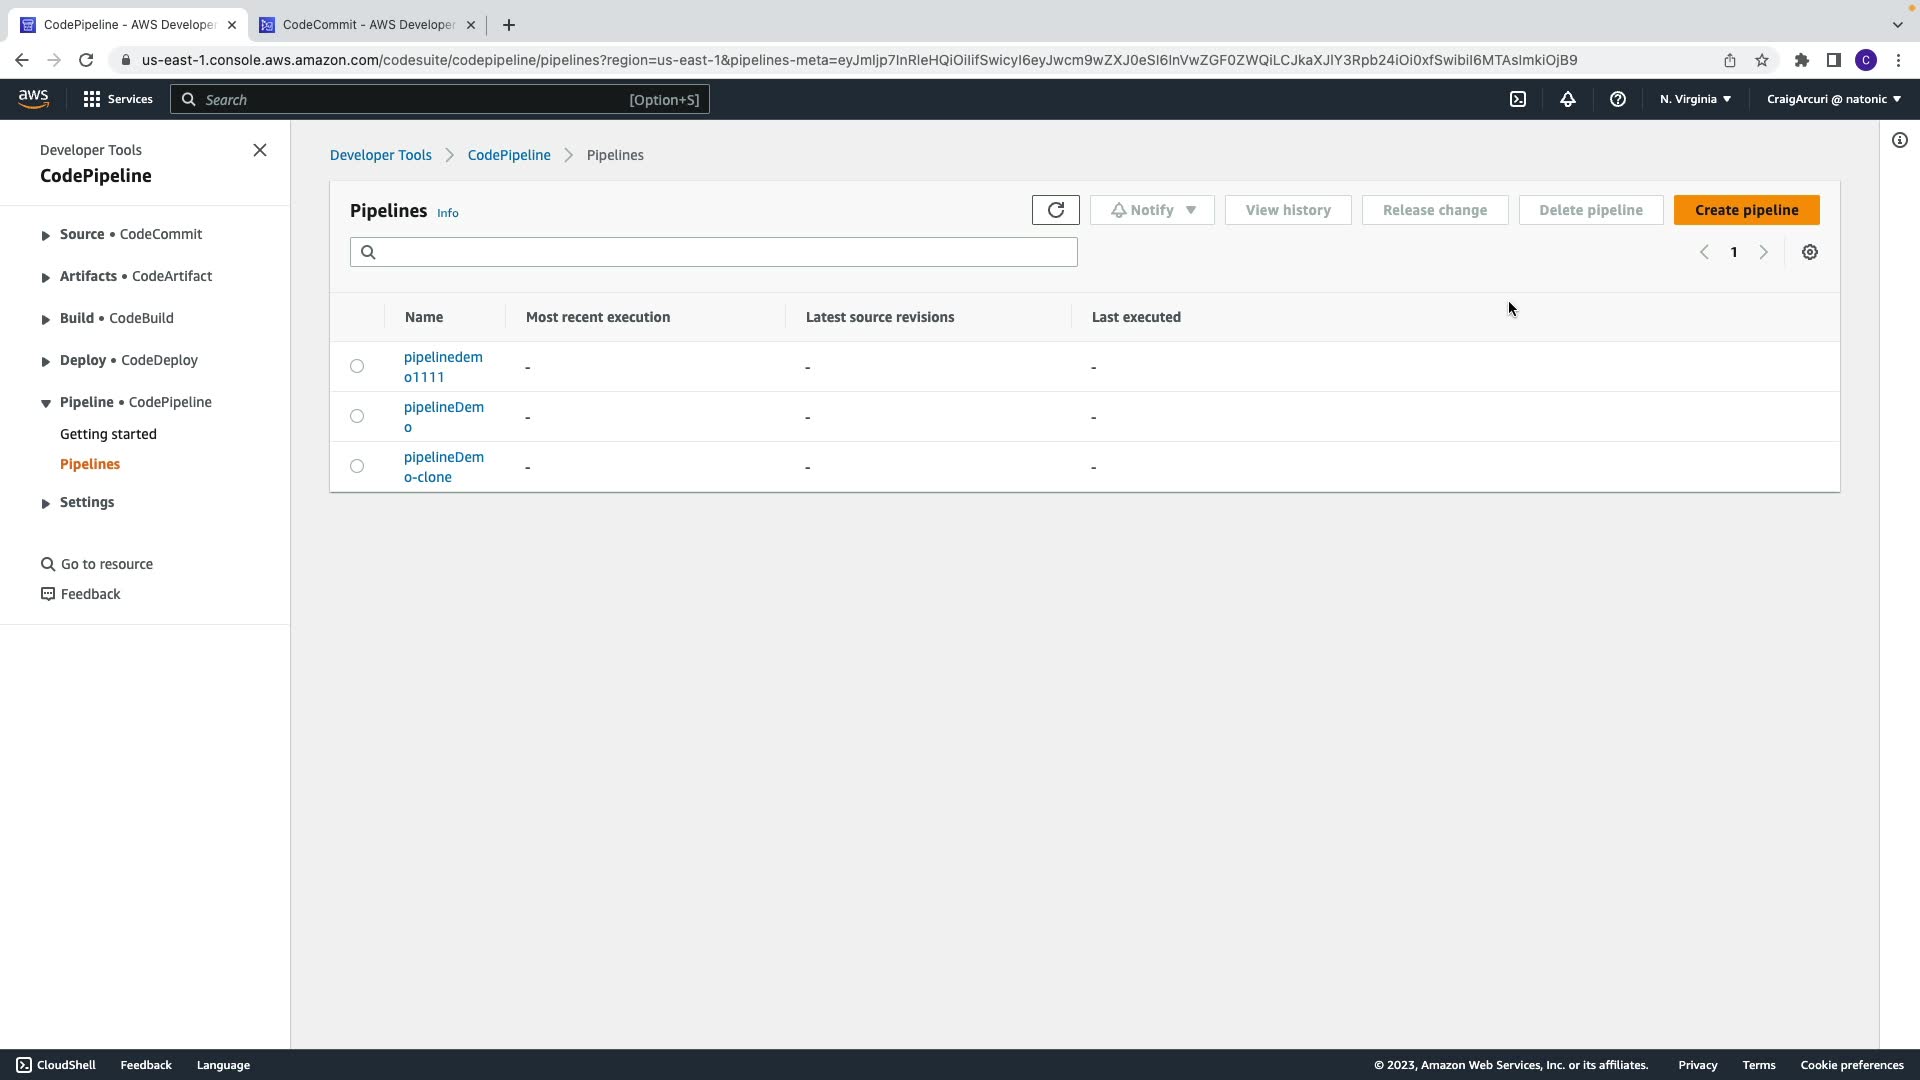This screenshot has height=1080, width=1920.
Task: Open the pipelineDemo-clone pipeline link
Action: tap(443, 467)
